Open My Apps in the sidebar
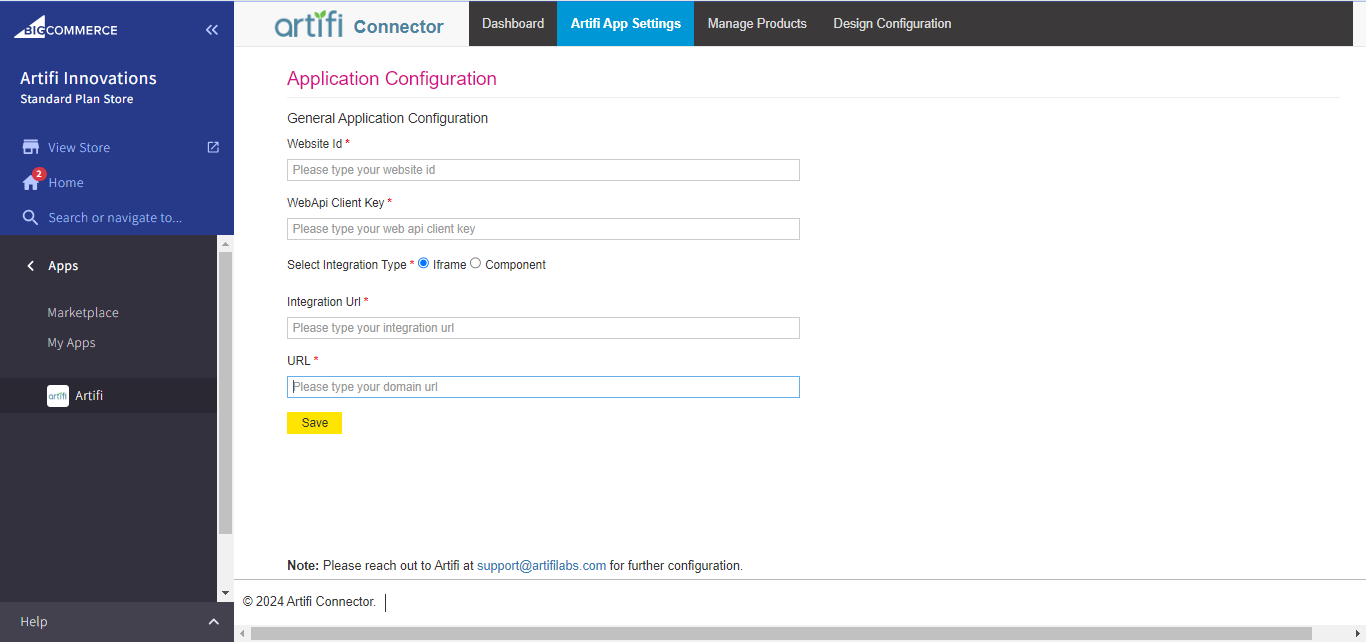1366x642 pixels. coord(72,343)
